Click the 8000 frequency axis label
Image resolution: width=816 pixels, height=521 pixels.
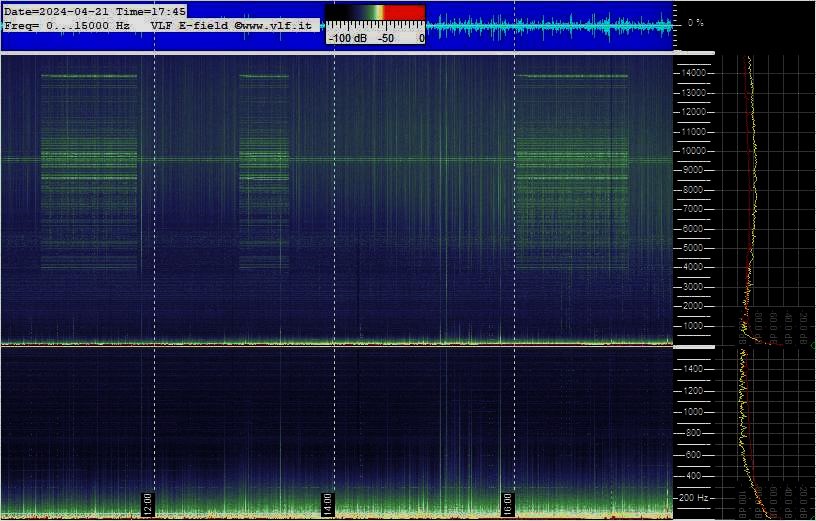[693, 190]
